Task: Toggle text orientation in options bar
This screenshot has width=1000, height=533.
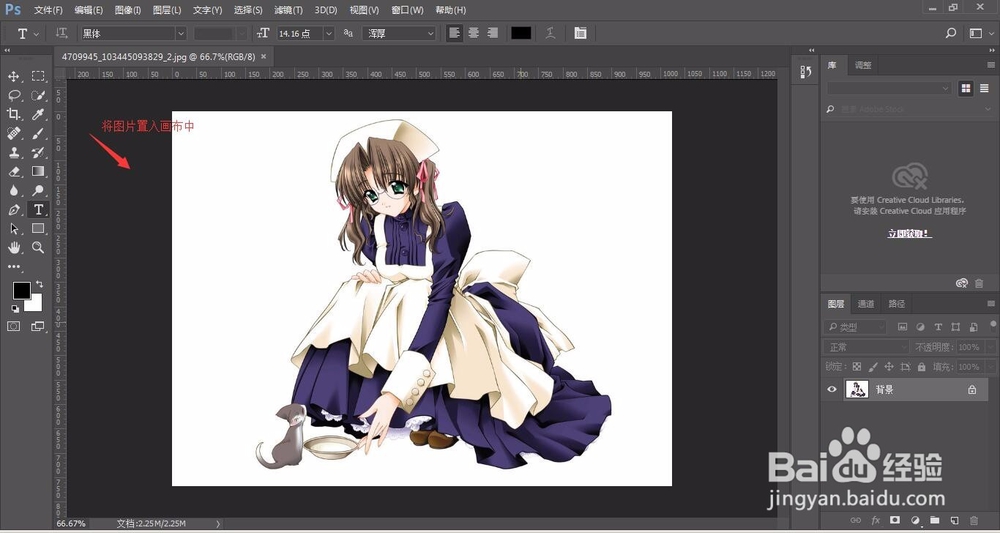Action: (61, 33)
